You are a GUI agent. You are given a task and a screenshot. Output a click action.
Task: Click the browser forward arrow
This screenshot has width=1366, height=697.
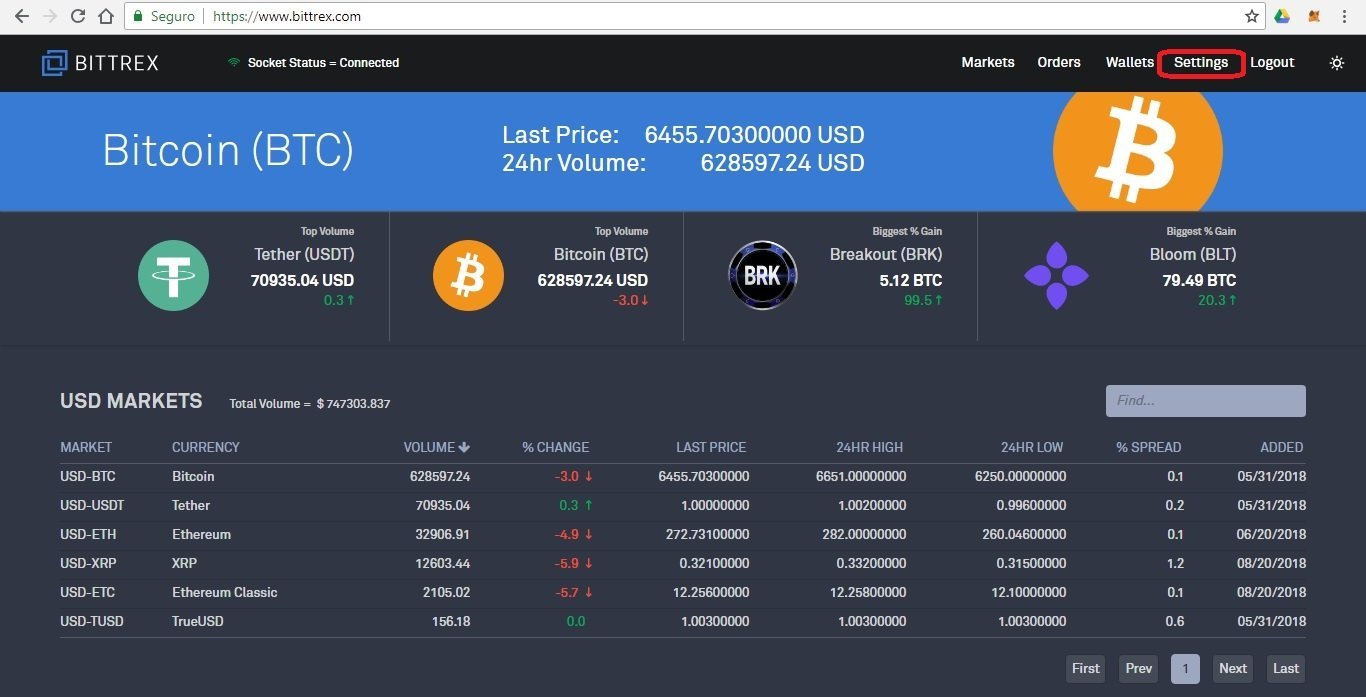point(50,16)
